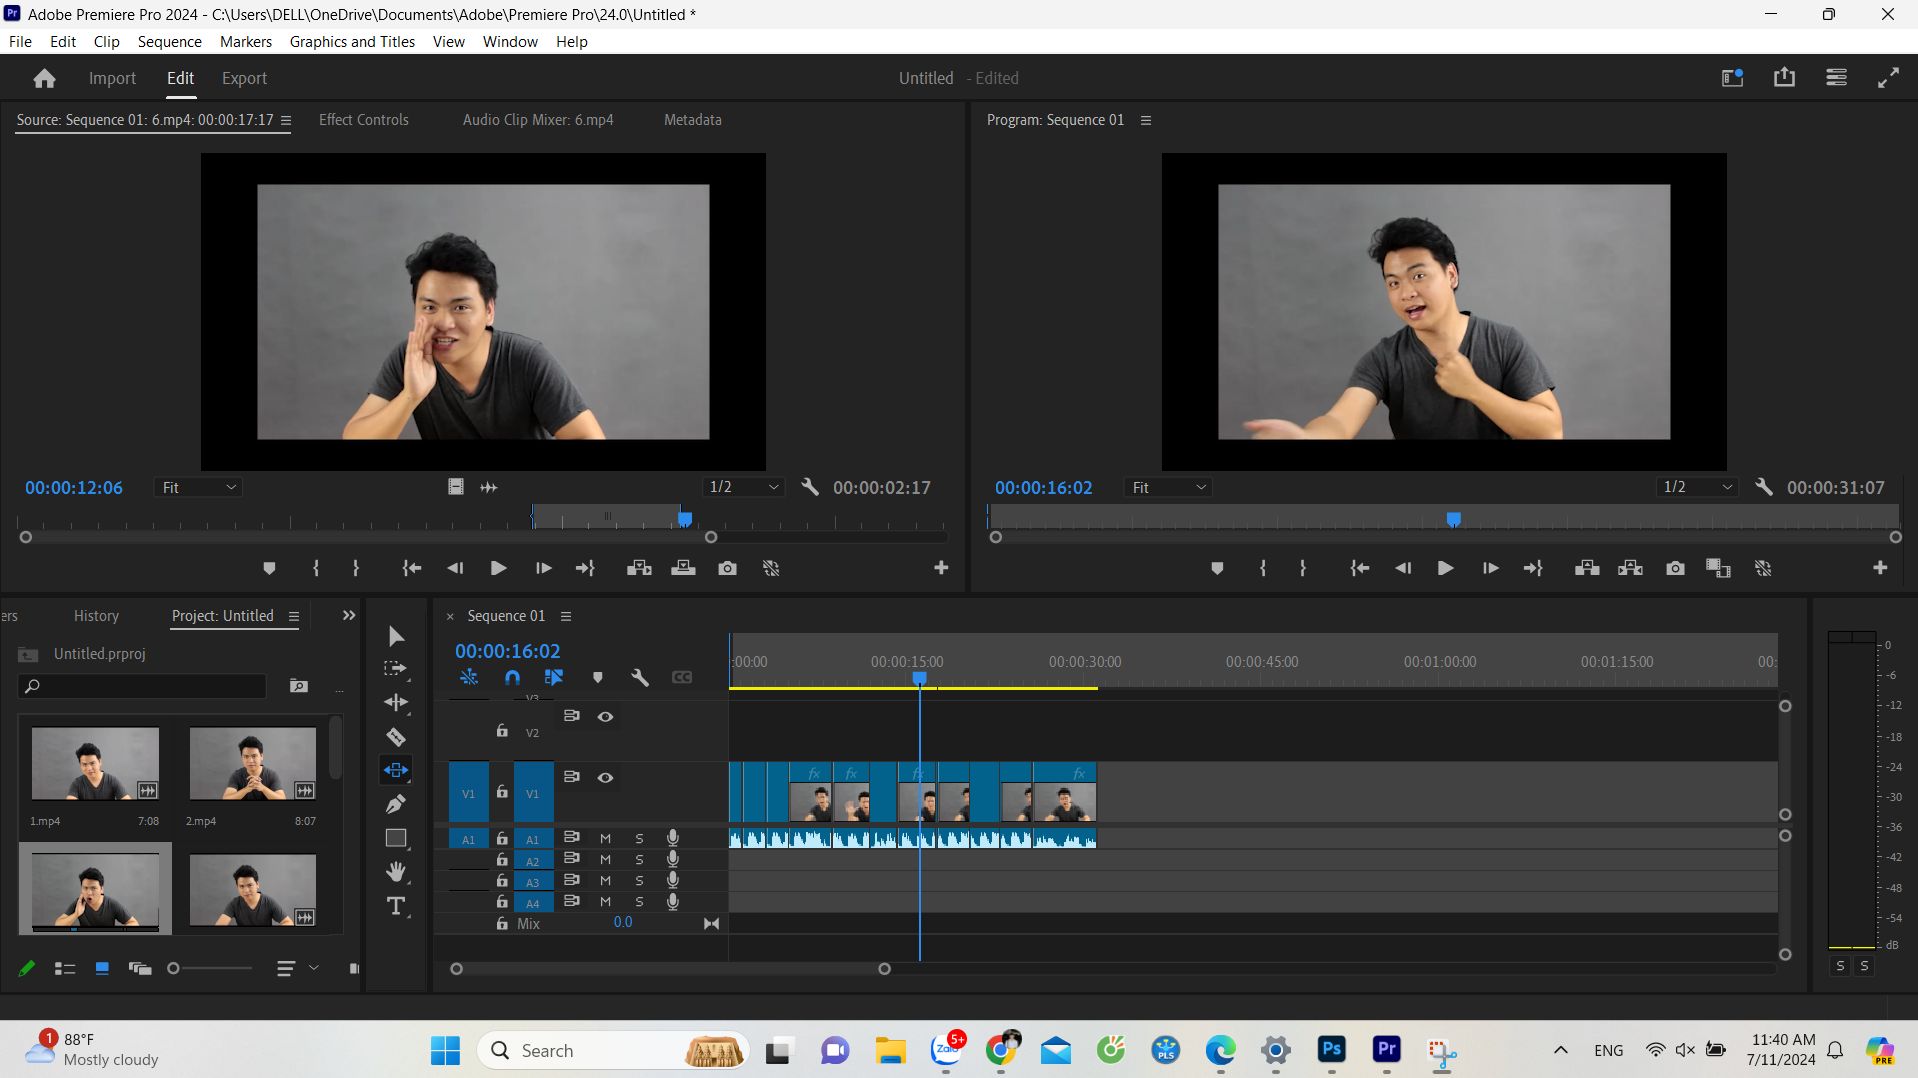Screen dimensions: 1918x1078
Task: Open Source monitor zoom Fit dropdown
Action: [x=199, y=487]
